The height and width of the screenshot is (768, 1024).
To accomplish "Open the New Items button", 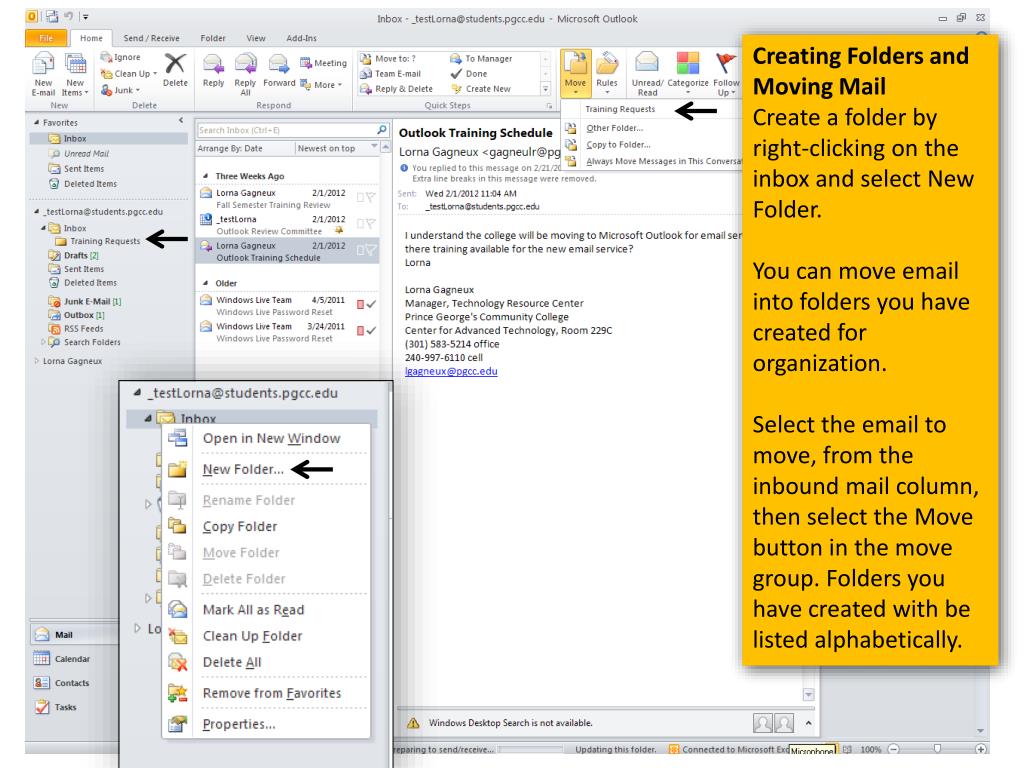I will [75, 74].
